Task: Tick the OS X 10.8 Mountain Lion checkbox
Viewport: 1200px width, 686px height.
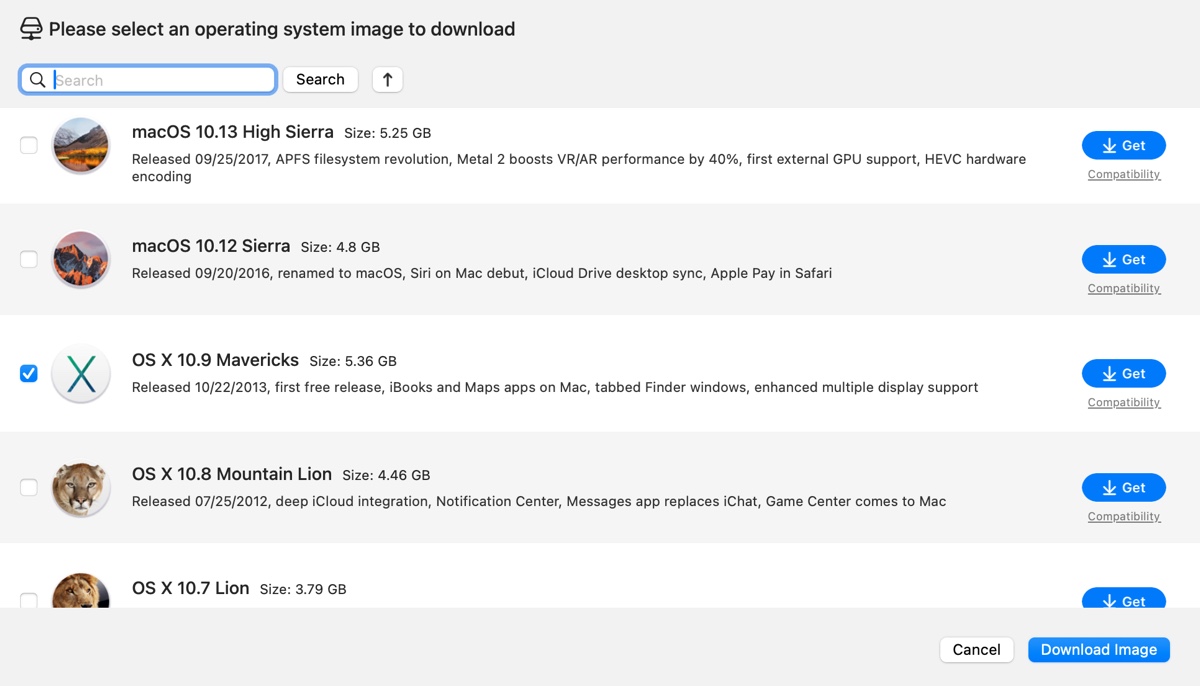Action: point(29,488)
